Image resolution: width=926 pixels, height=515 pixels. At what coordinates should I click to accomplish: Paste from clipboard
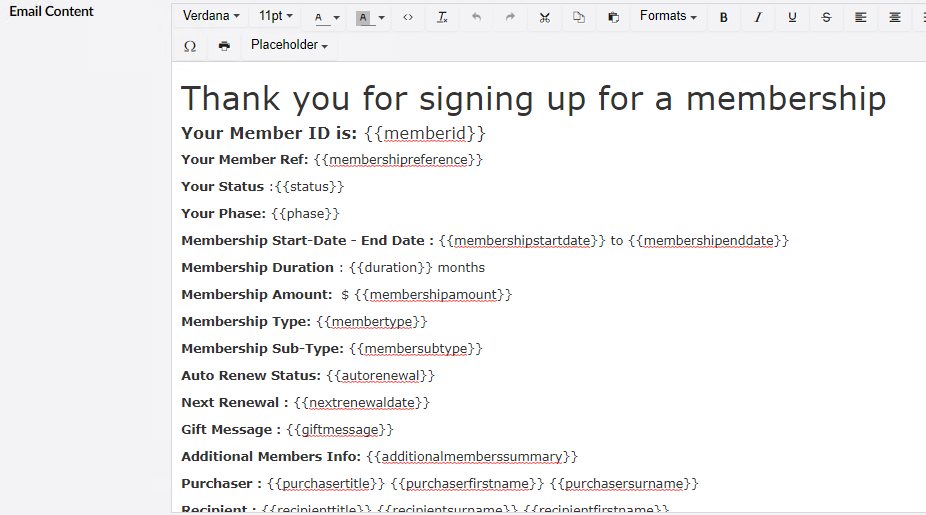coord(613,17)
